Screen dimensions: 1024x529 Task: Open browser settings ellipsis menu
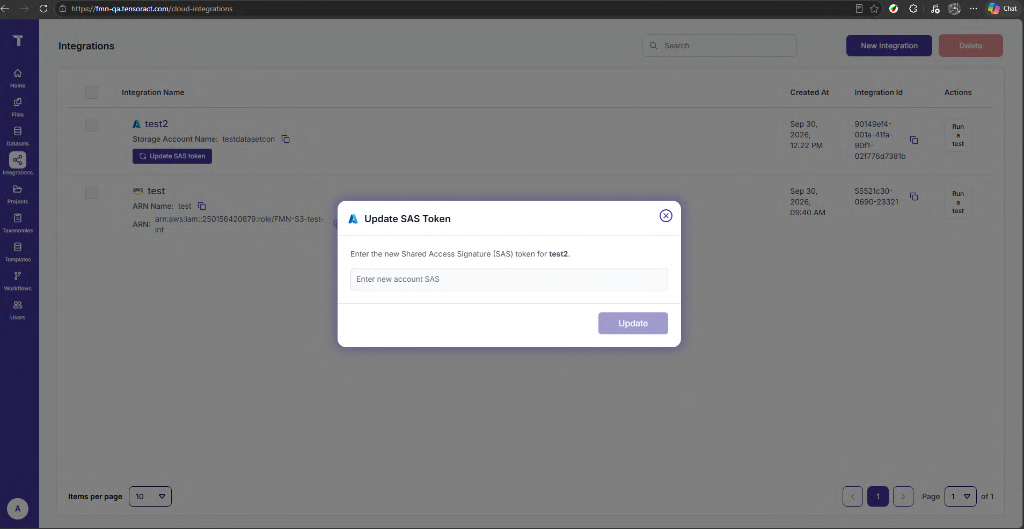point(974,8)
